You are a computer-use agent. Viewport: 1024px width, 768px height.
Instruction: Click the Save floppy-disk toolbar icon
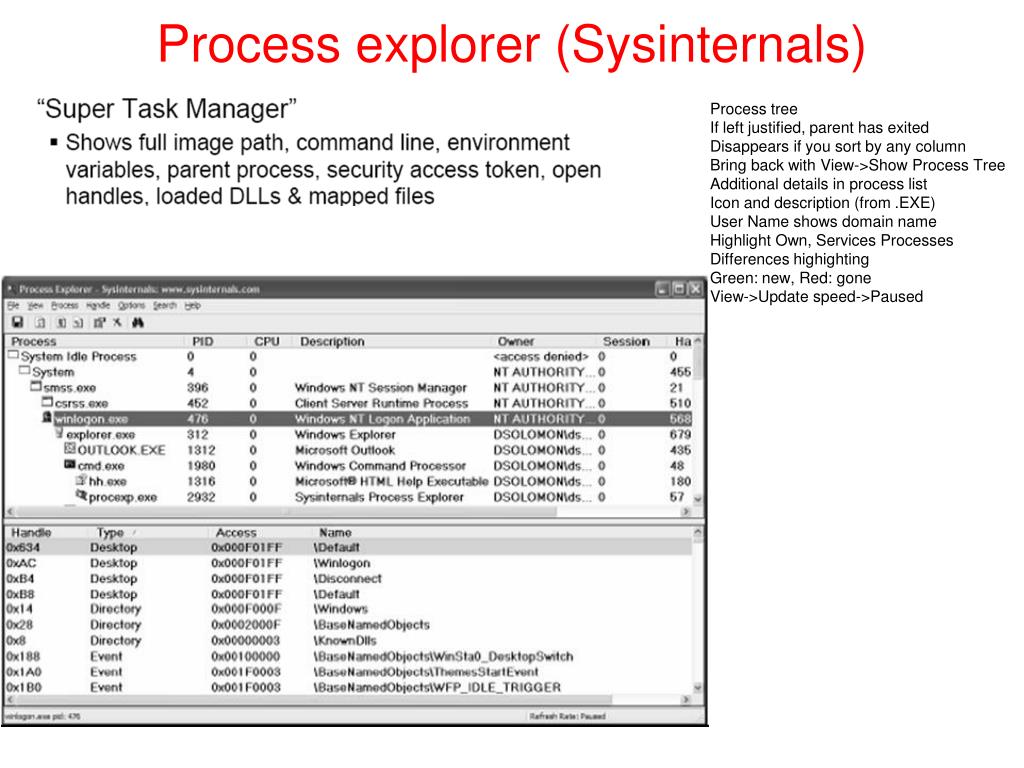pos(18,322)
